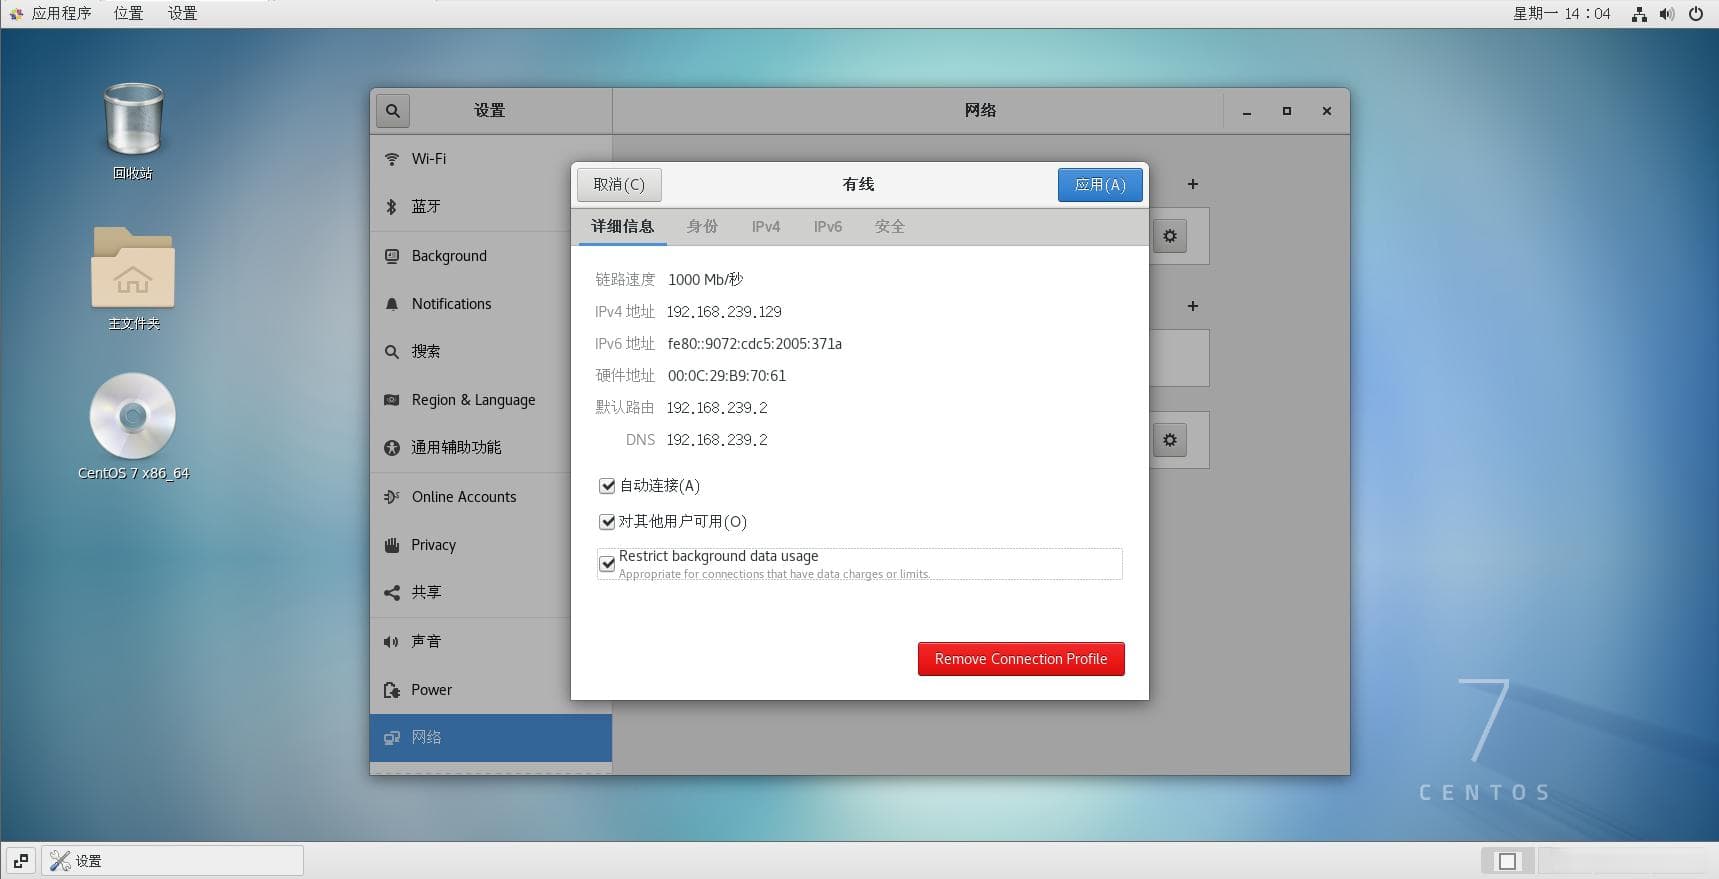Viewport: 1719px width, 879px height.
Task: Toggle Restrict background data usage checkbox
Action: pos(607,564)
